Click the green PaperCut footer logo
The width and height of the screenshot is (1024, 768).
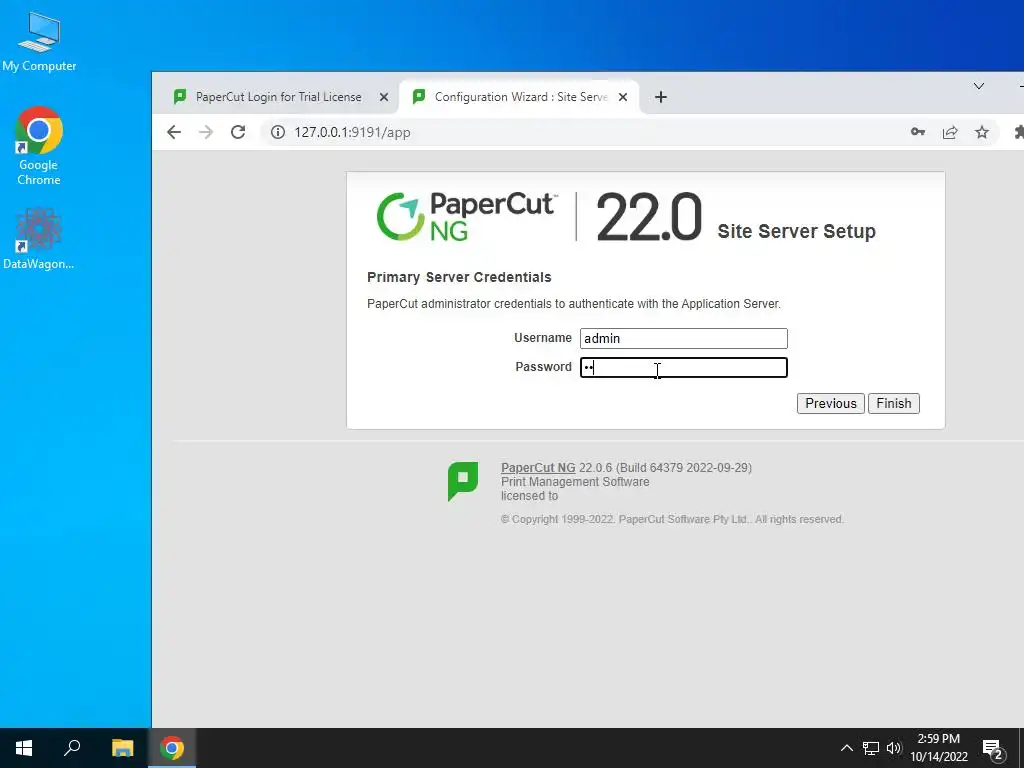point(463,481)
